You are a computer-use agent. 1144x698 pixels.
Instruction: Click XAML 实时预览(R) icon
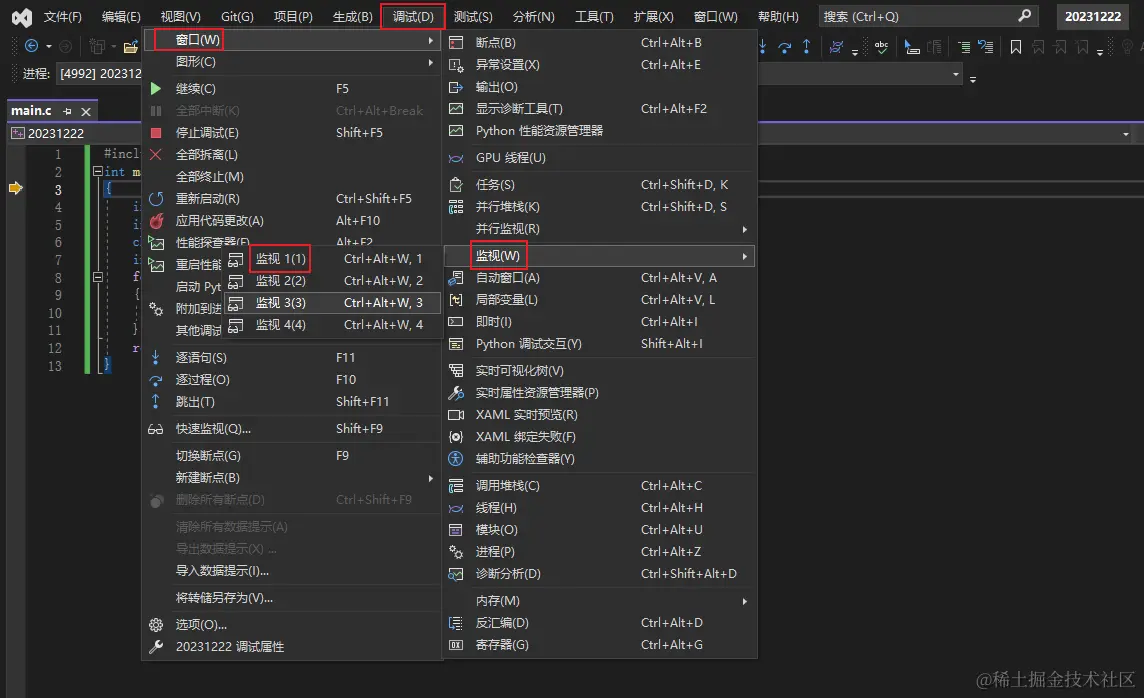[456, 414]
